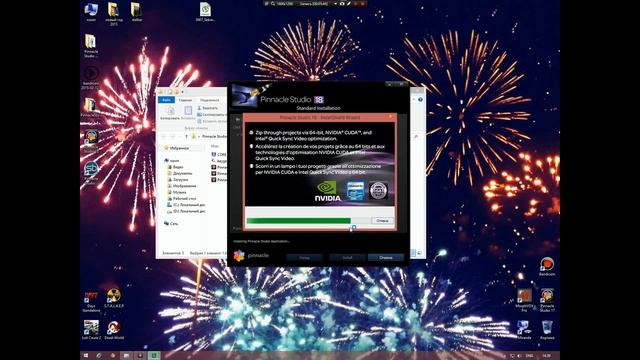640x360 pixels.
Task: Click the 7 Days desktop shortcut
Action: coord(91,301)
